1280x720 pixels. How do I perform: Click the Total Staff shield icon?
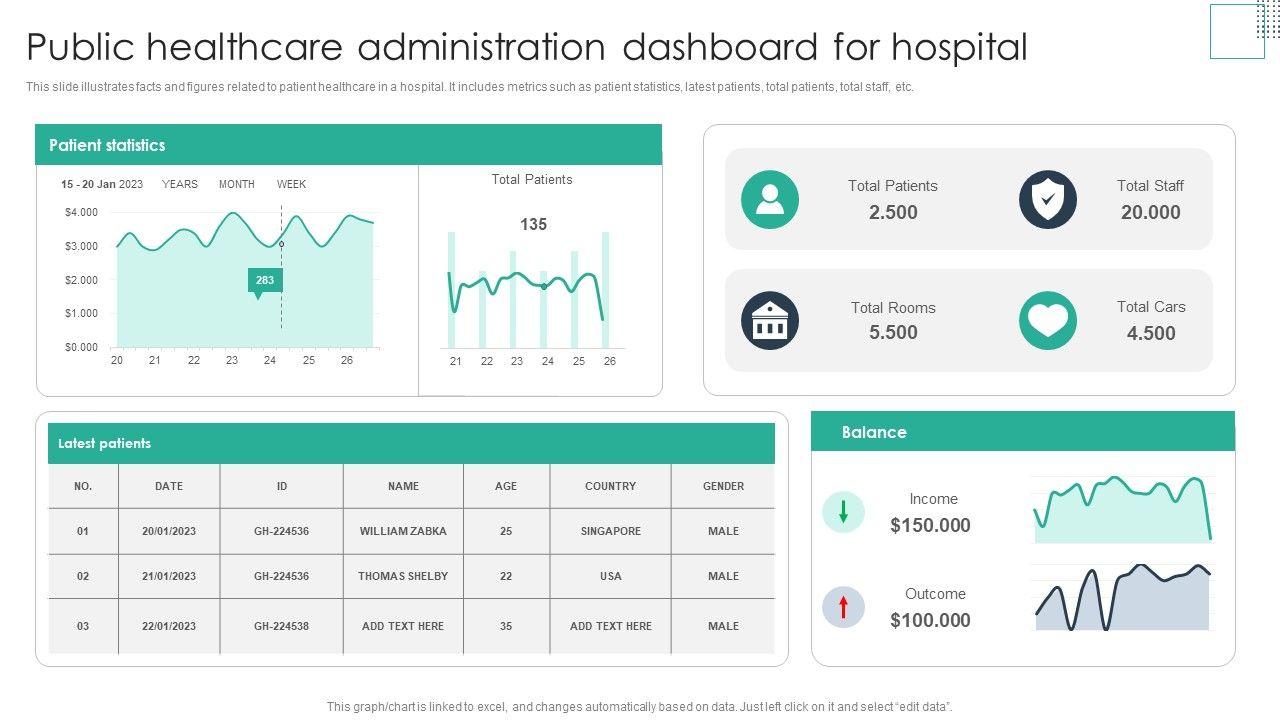pos(1047,199)
